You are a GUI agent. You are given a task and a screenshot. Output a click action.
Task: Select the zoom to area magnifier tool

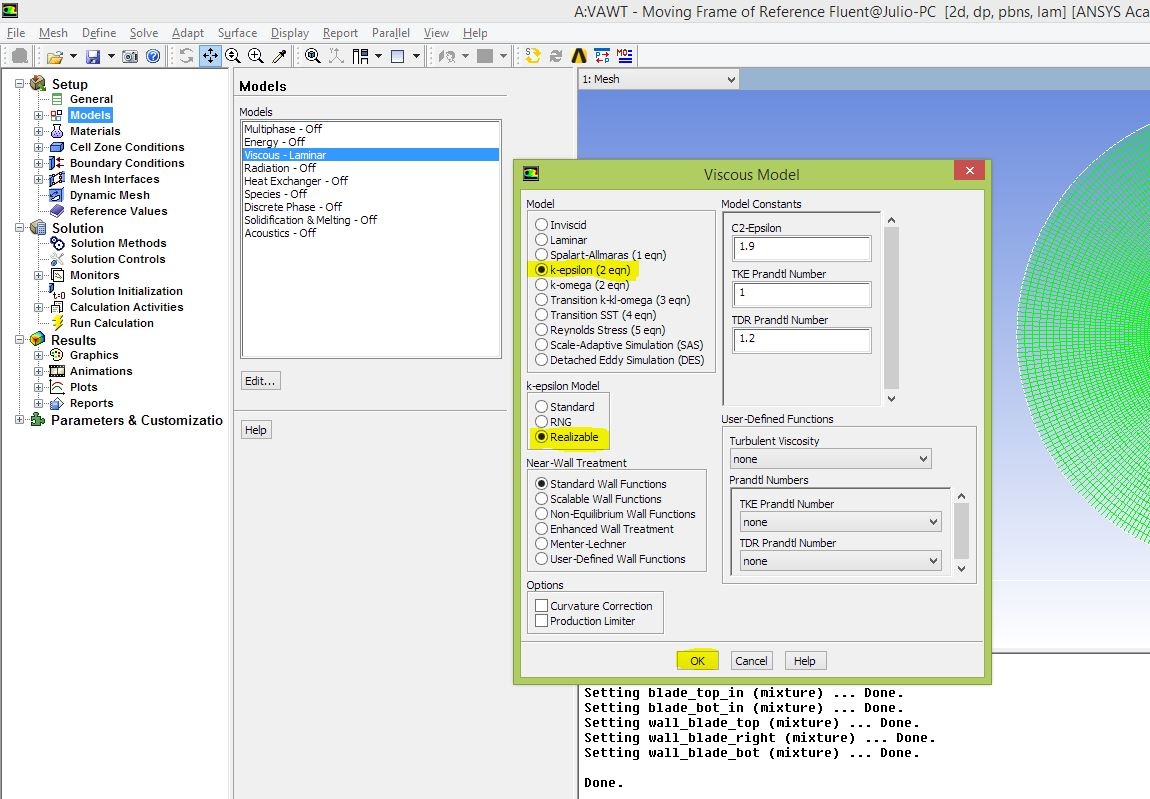click(256, 56)
